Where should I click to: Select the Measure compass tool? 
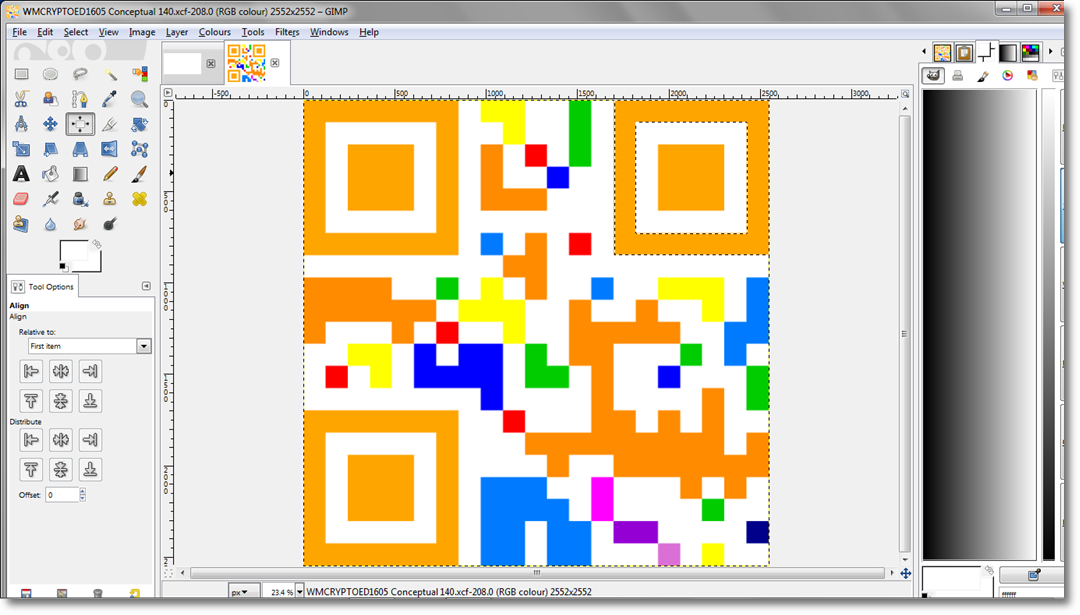click(21, 124)
